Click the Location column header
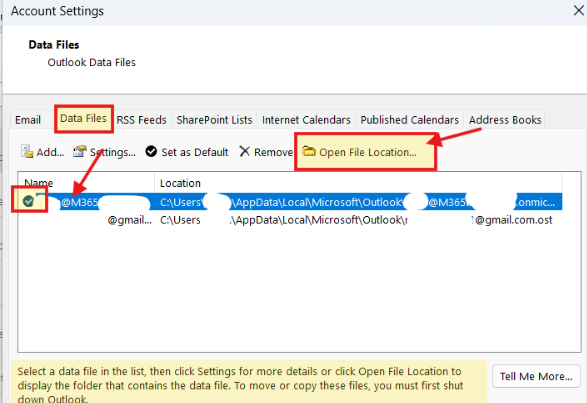This screenshot has height=403, width=587. coord(180,183)
